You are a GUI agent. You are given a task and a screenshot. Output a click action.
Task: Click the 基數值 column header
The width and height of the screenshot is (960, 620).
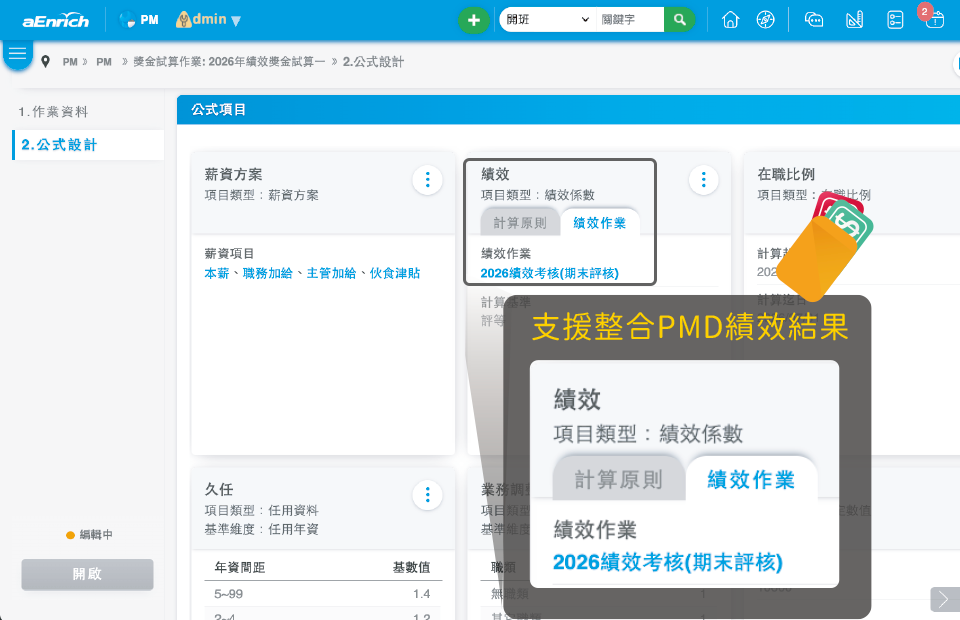click(x=411, y=567)
